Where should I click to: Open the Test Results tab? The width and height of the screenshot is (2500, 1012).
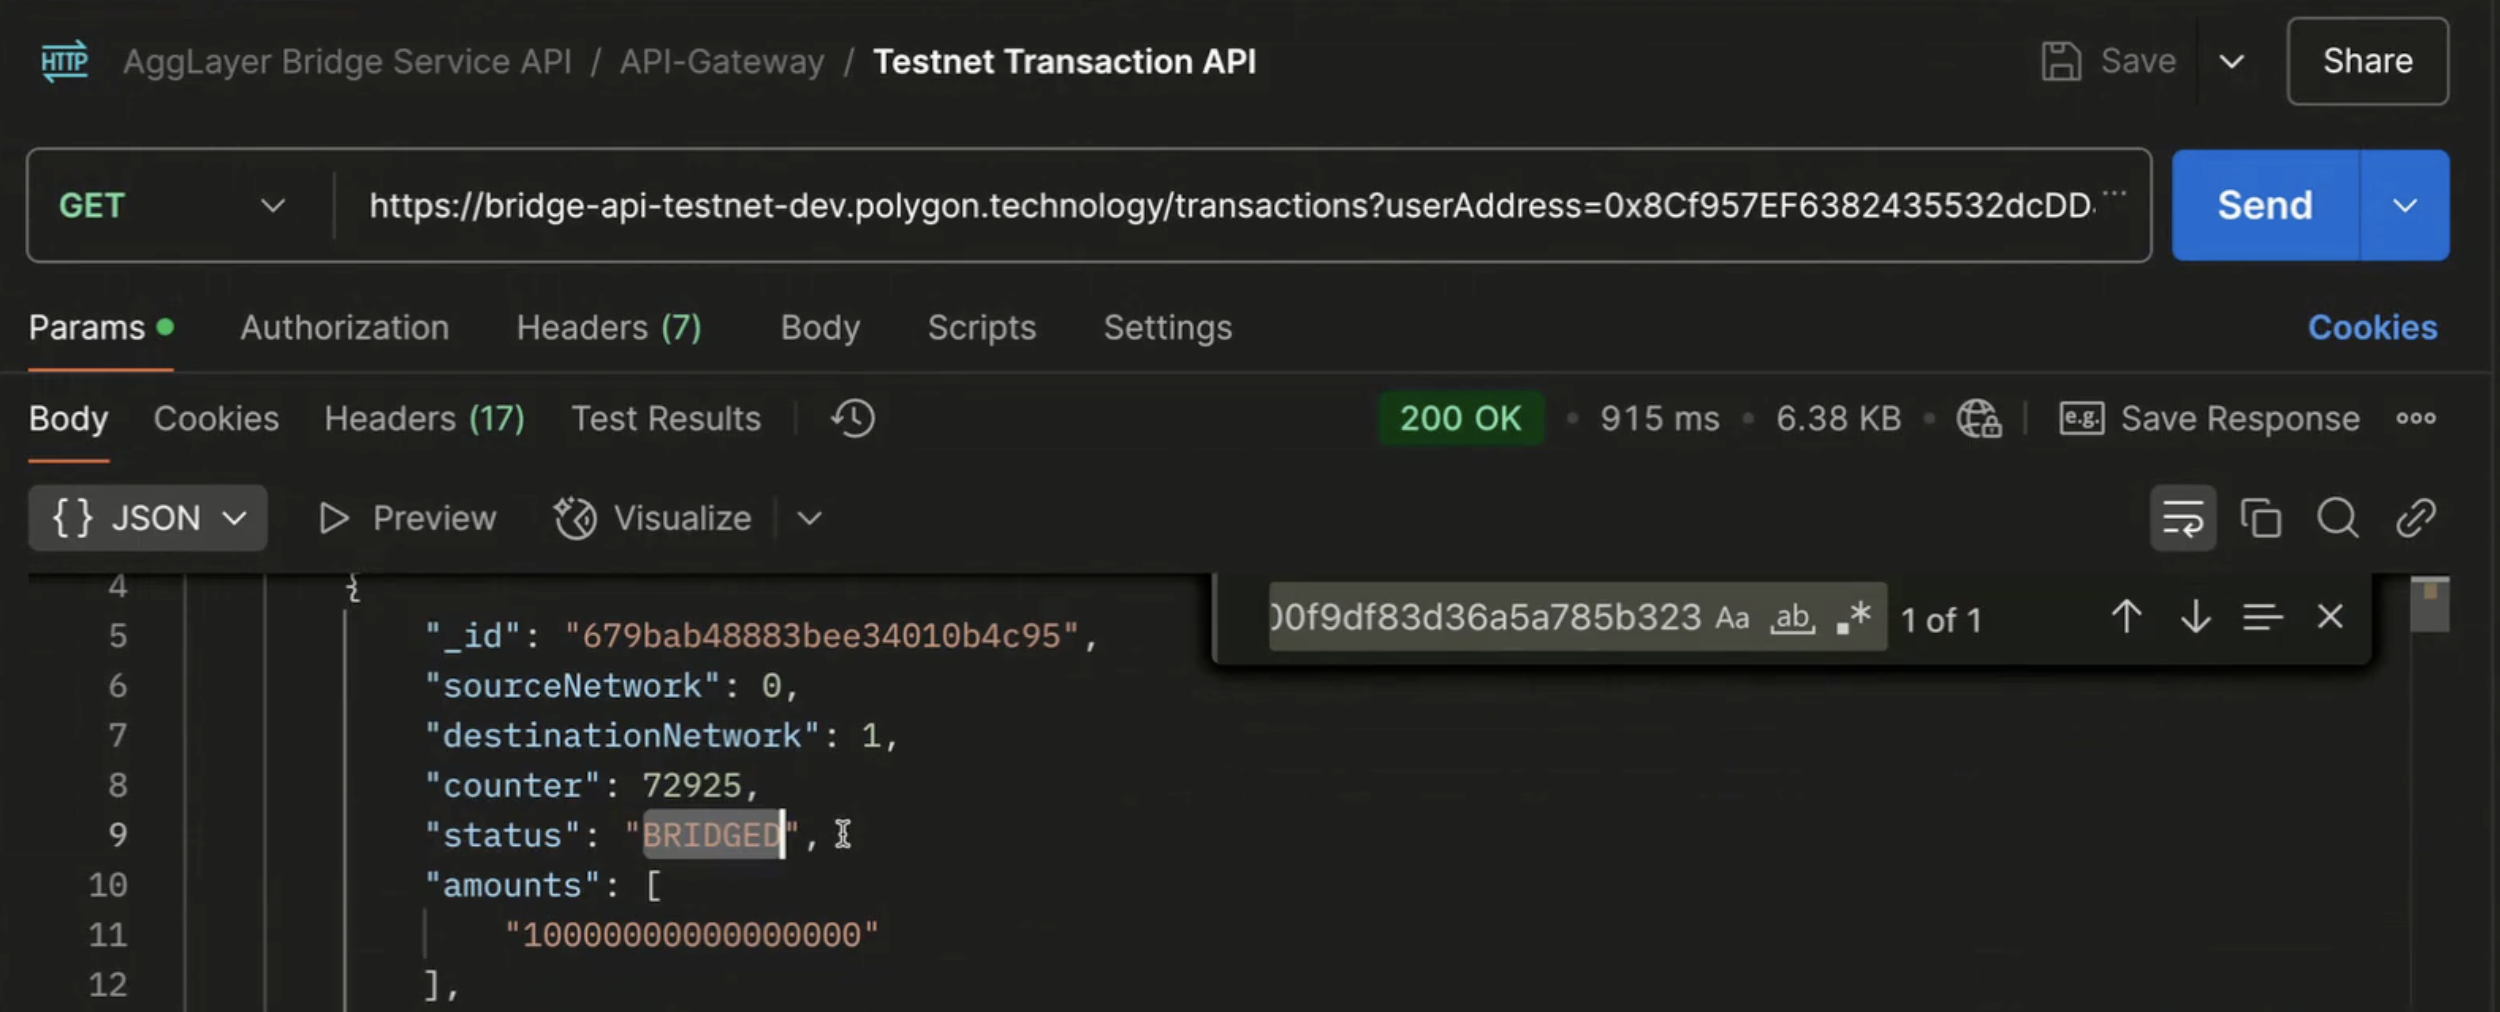coord(666,418)
